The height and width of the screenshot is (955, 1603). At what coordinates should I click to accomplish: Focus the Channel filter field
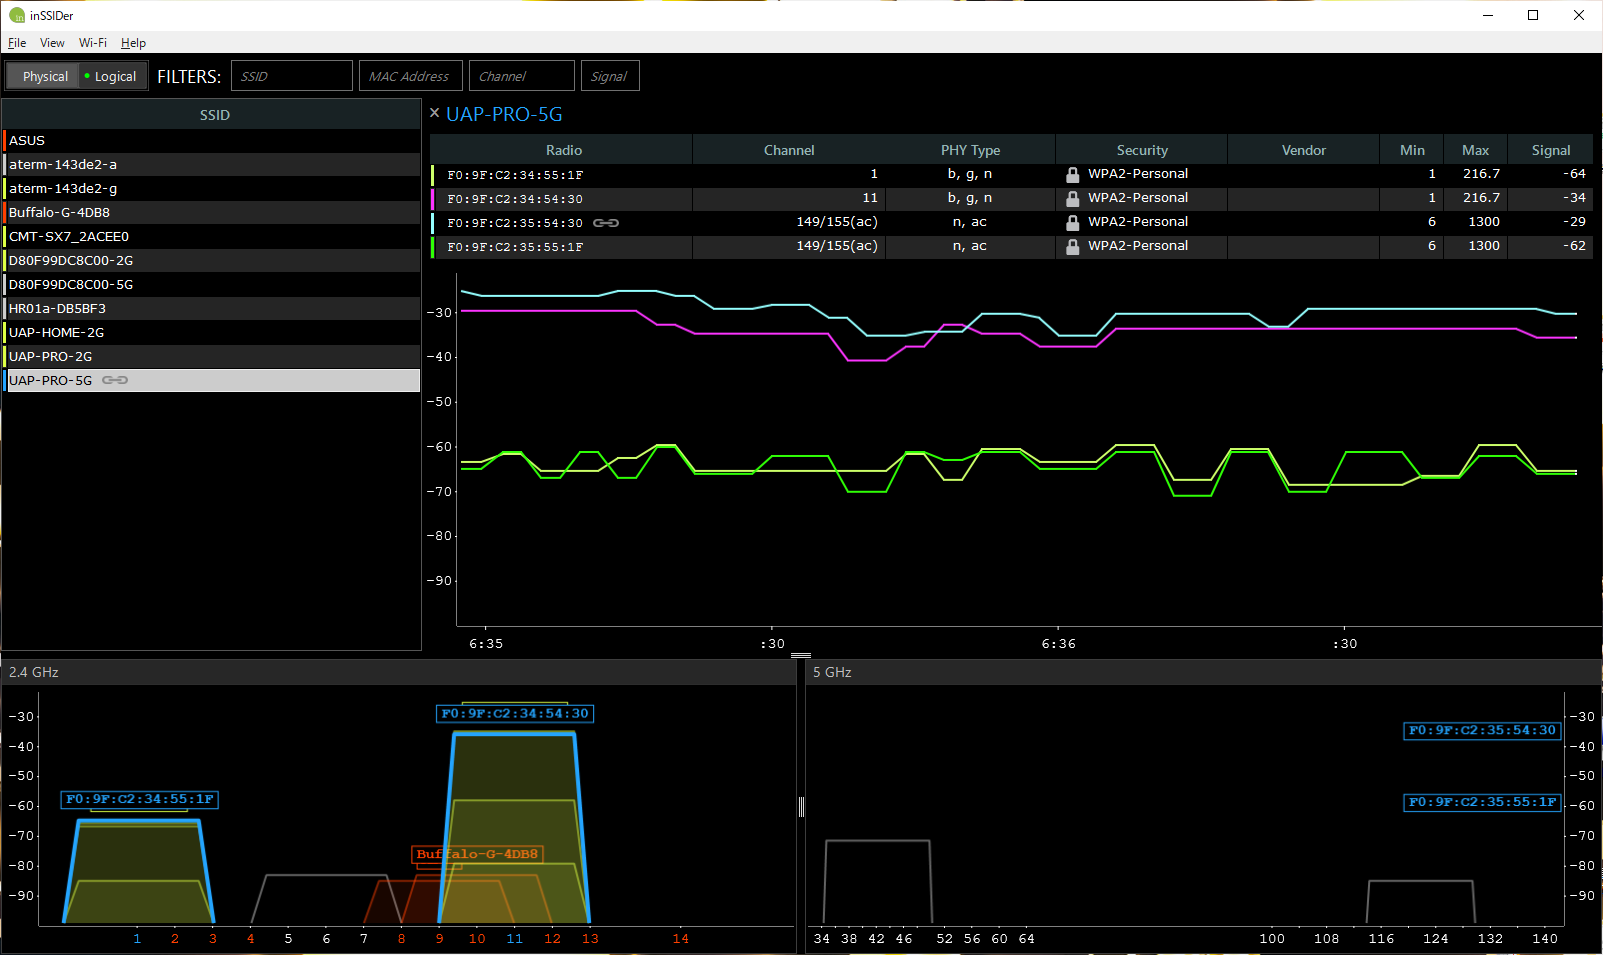[522, 76]
